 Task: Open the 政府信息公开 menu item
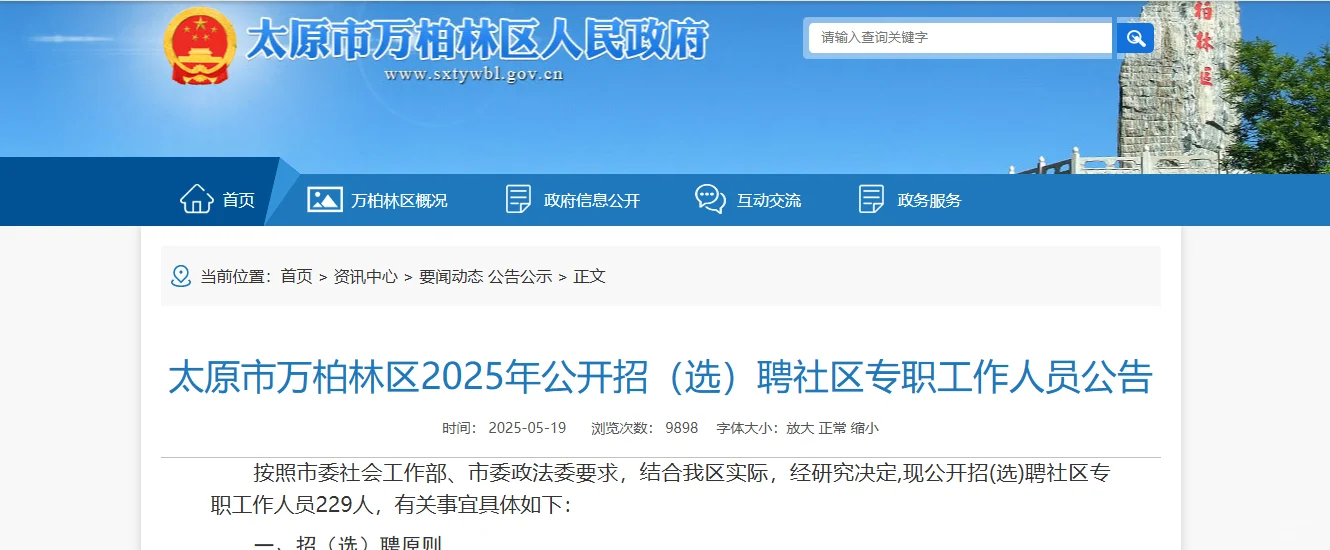(x=592, y=200)
